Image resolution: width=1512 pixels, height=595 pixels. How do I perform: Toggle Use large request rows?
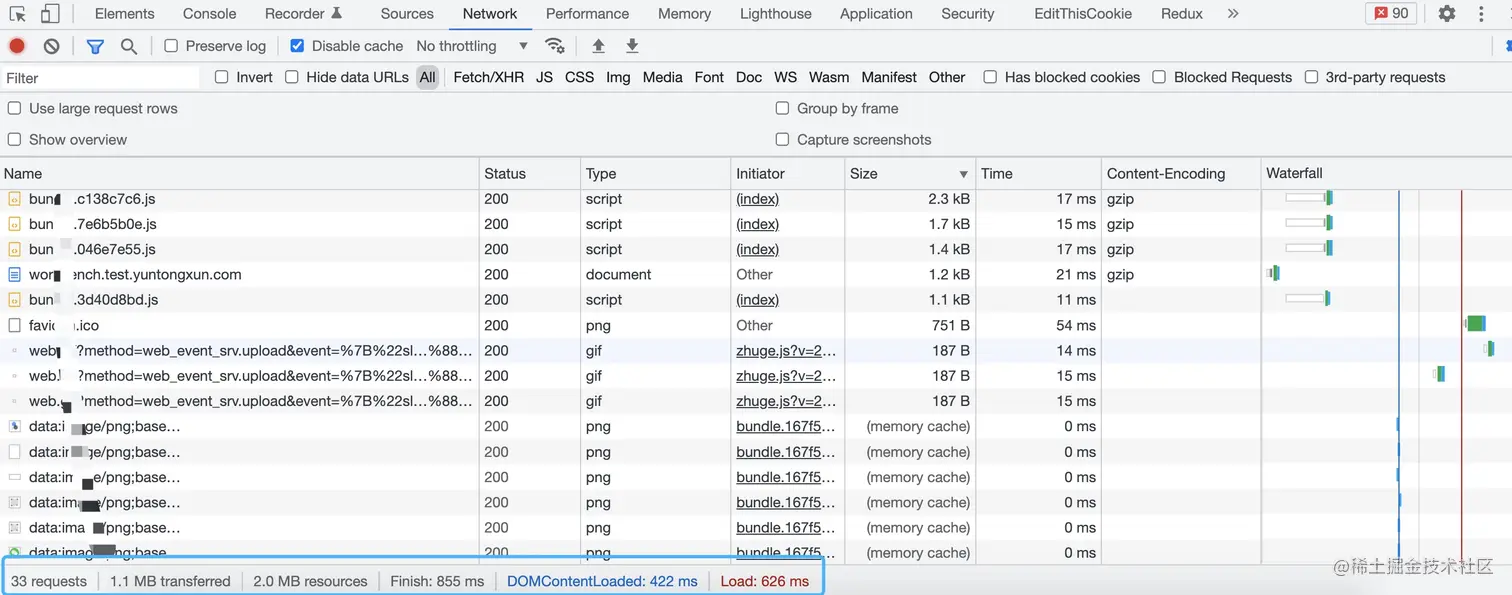[x=14, y=108]
